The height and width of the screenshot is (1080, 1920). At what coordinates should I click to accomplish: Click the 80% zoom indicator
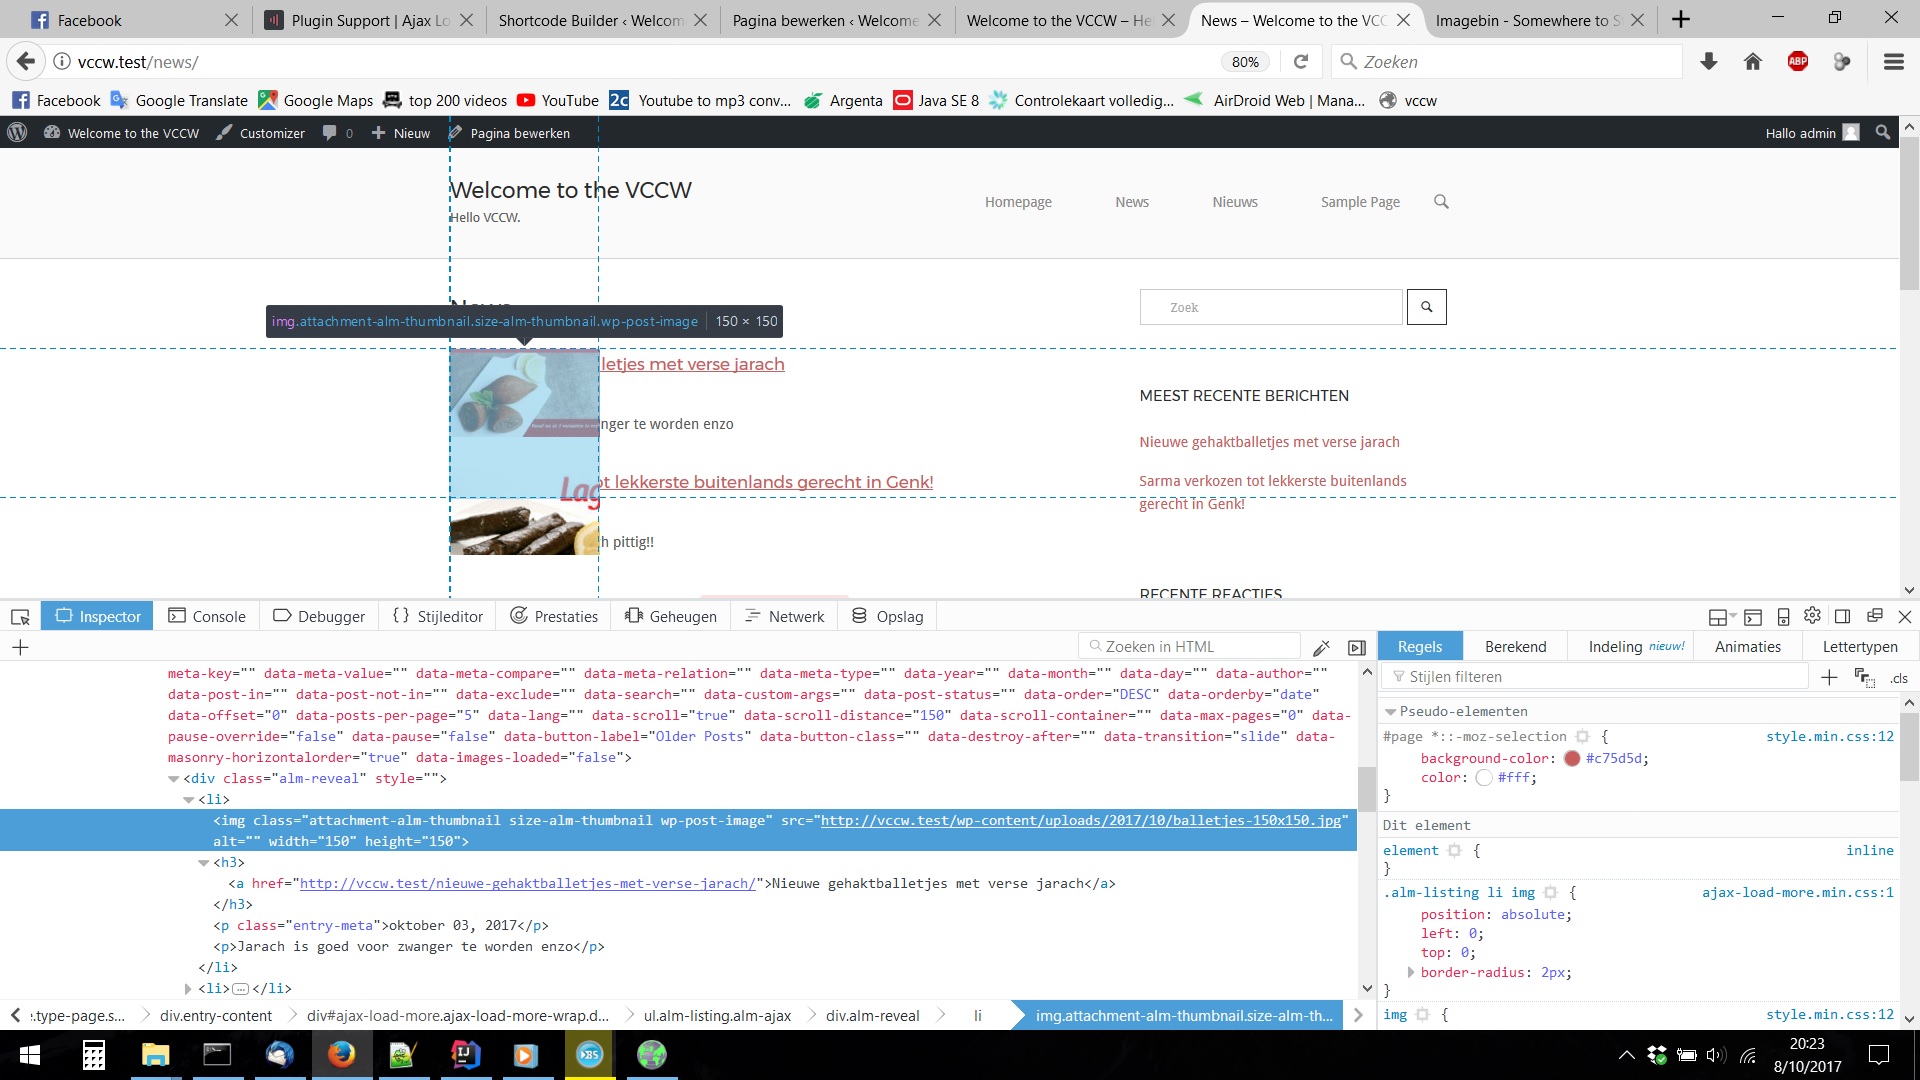[1245, 62]
